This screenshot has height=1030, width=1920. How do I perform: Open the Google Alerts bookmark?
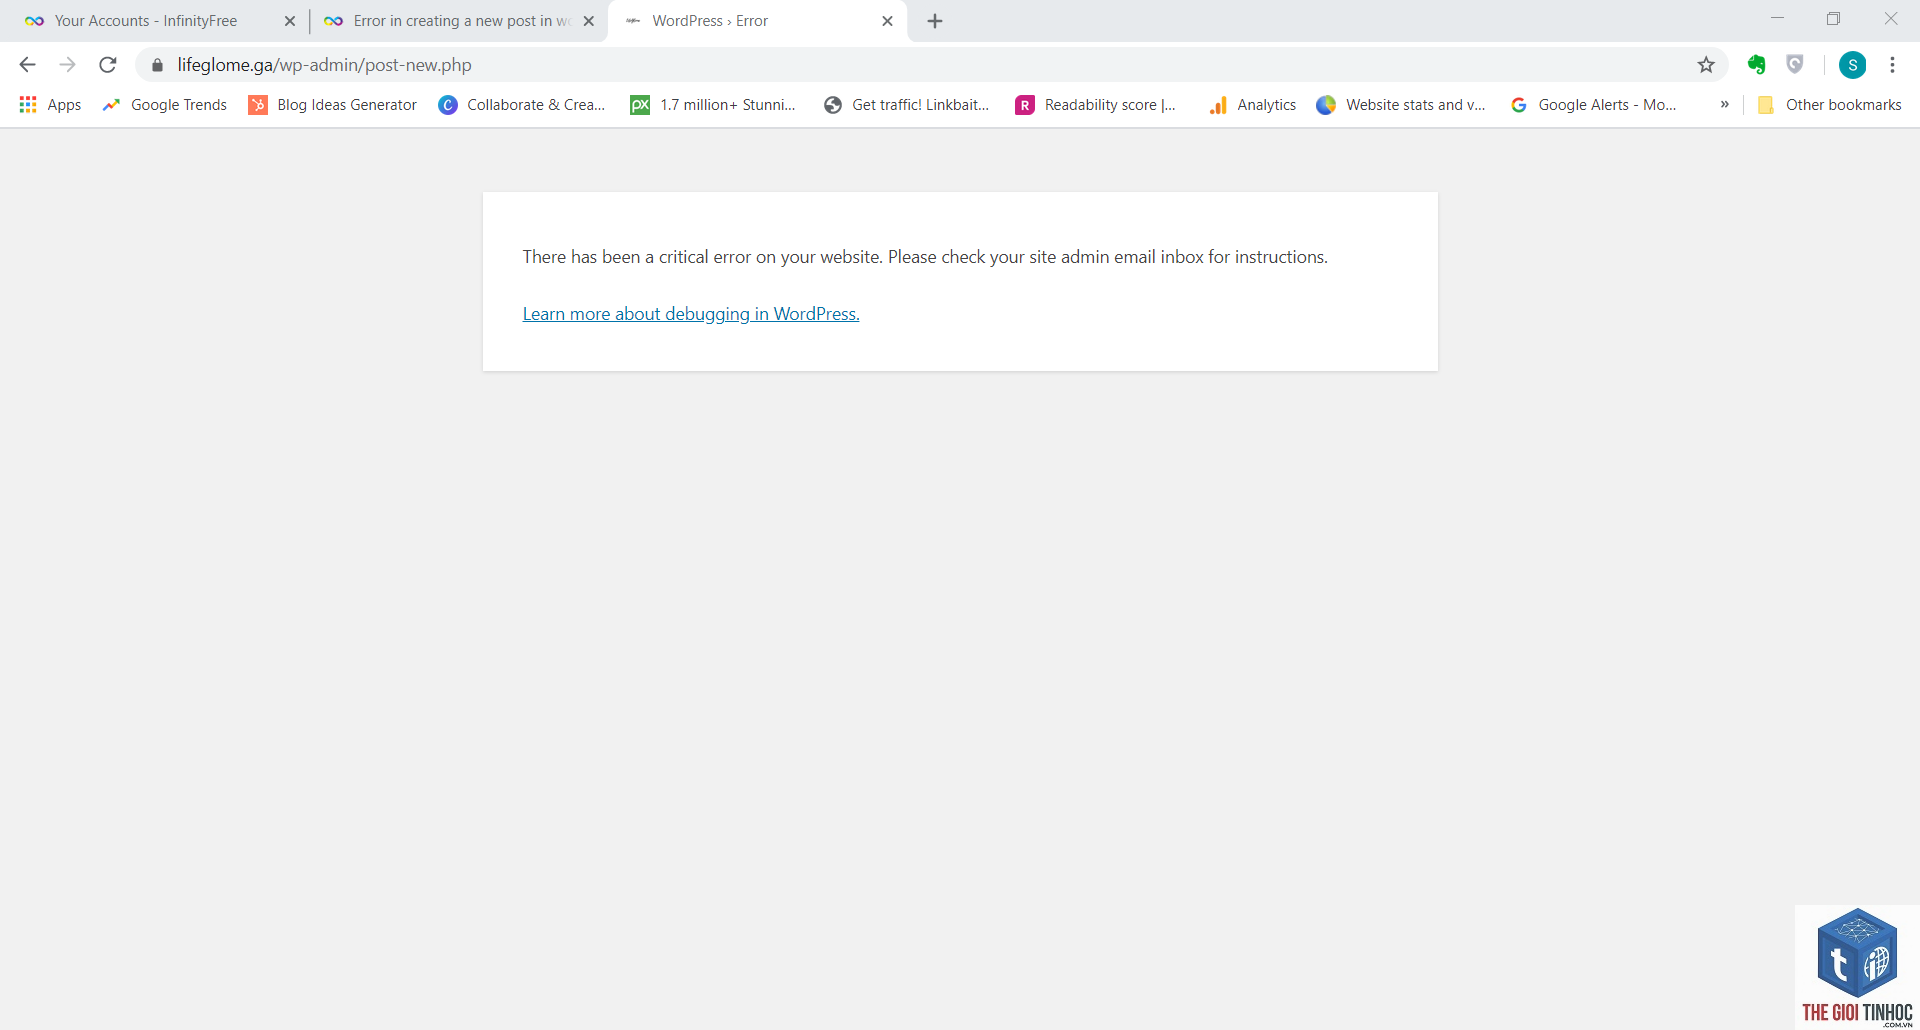(1594, 105)
